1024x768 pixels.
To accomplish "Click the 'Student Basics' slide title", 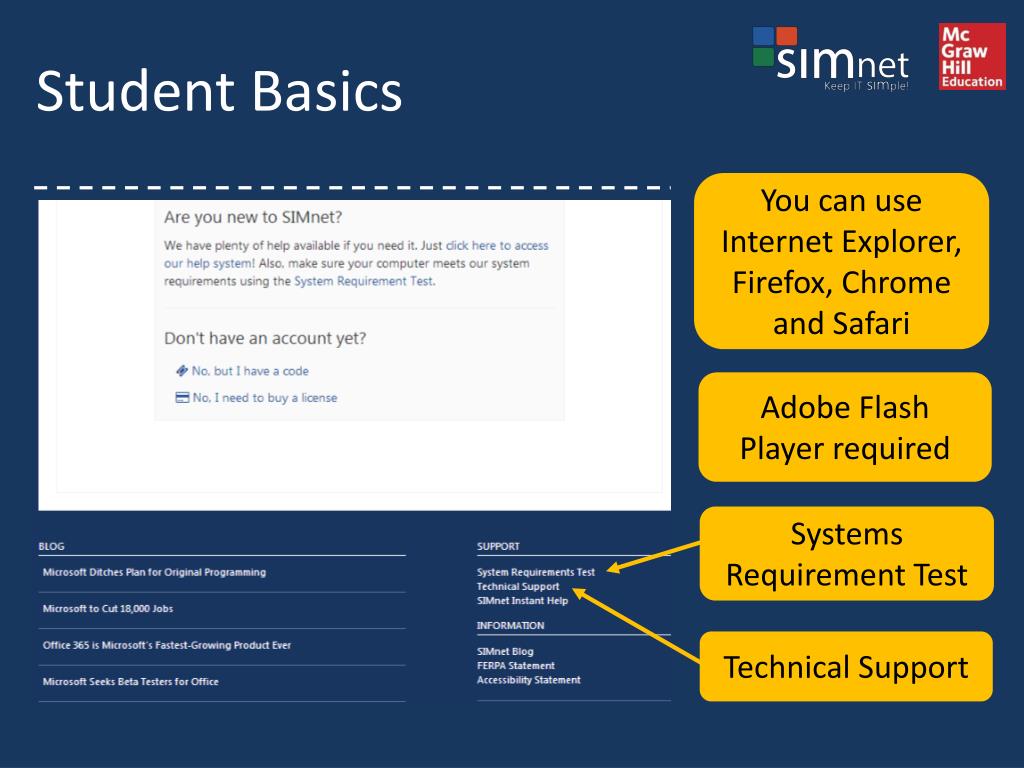I will (219, 91).
